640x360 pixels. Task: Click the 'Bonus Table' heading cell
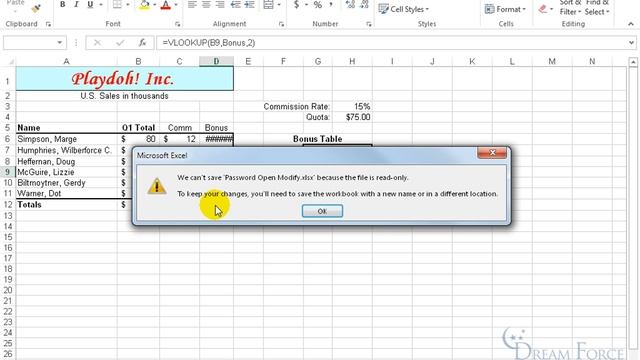(x=318, y=139)
